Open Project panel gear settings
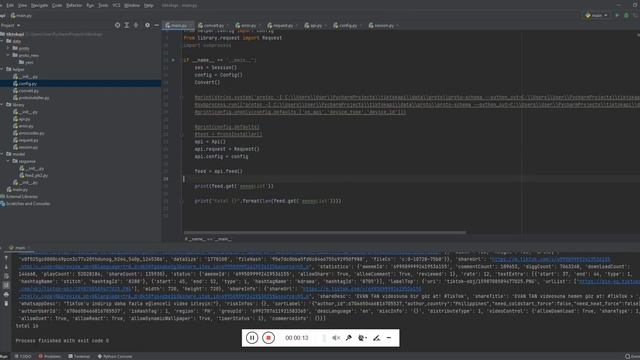 coord(147,25)
